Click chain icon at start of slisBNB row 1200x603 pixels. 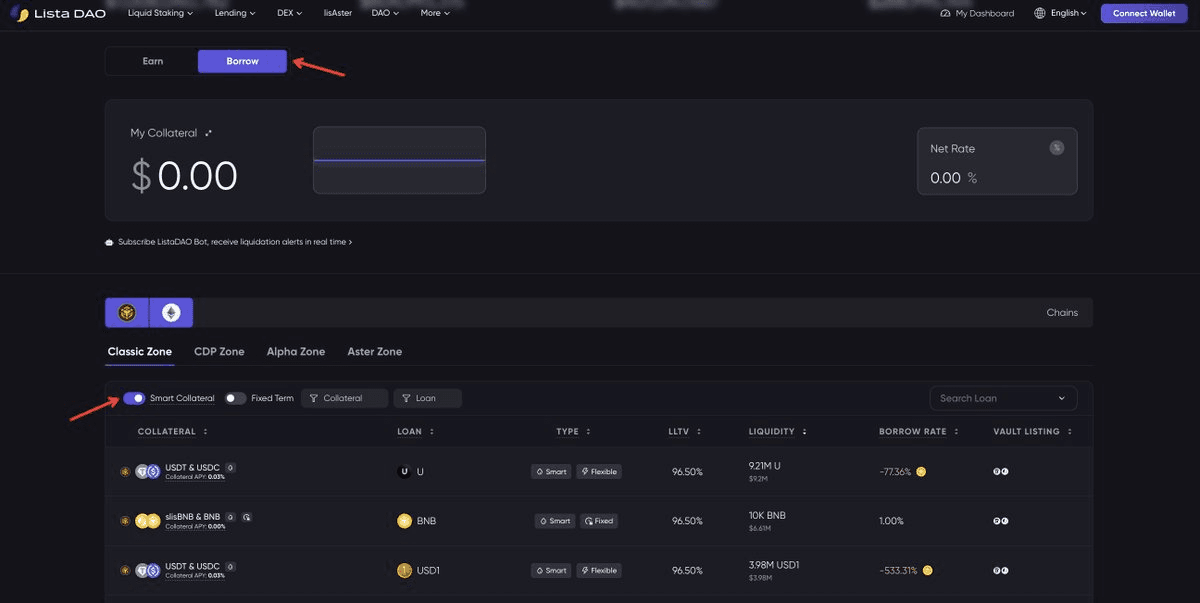pyautogui.click(x=125, y=521)
